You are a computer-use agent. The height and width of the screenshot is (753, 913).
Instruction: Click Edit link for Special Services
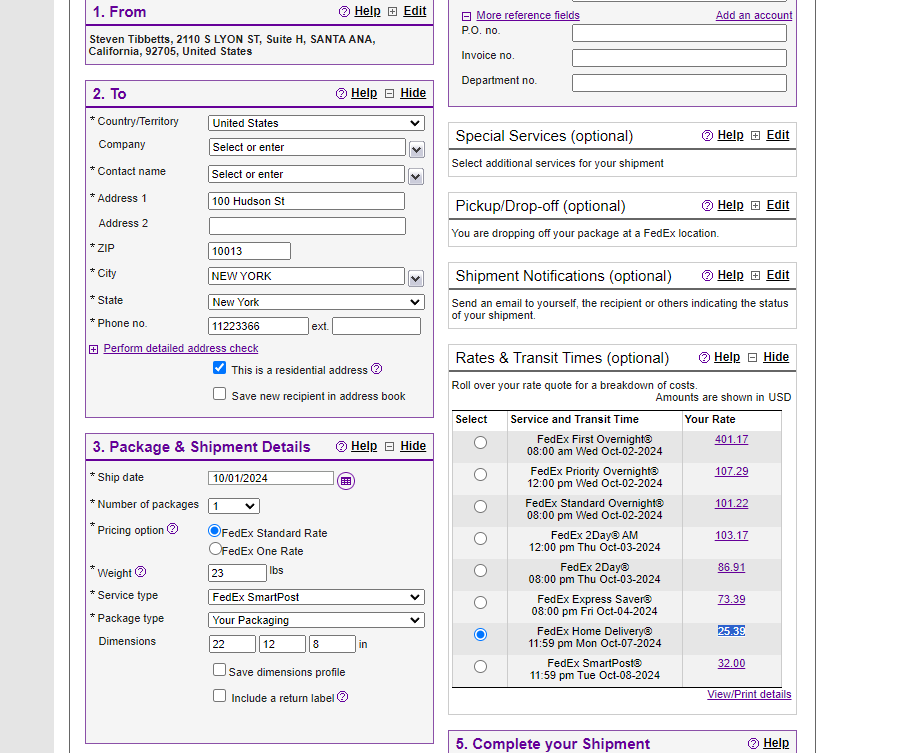tap(777, 135)
